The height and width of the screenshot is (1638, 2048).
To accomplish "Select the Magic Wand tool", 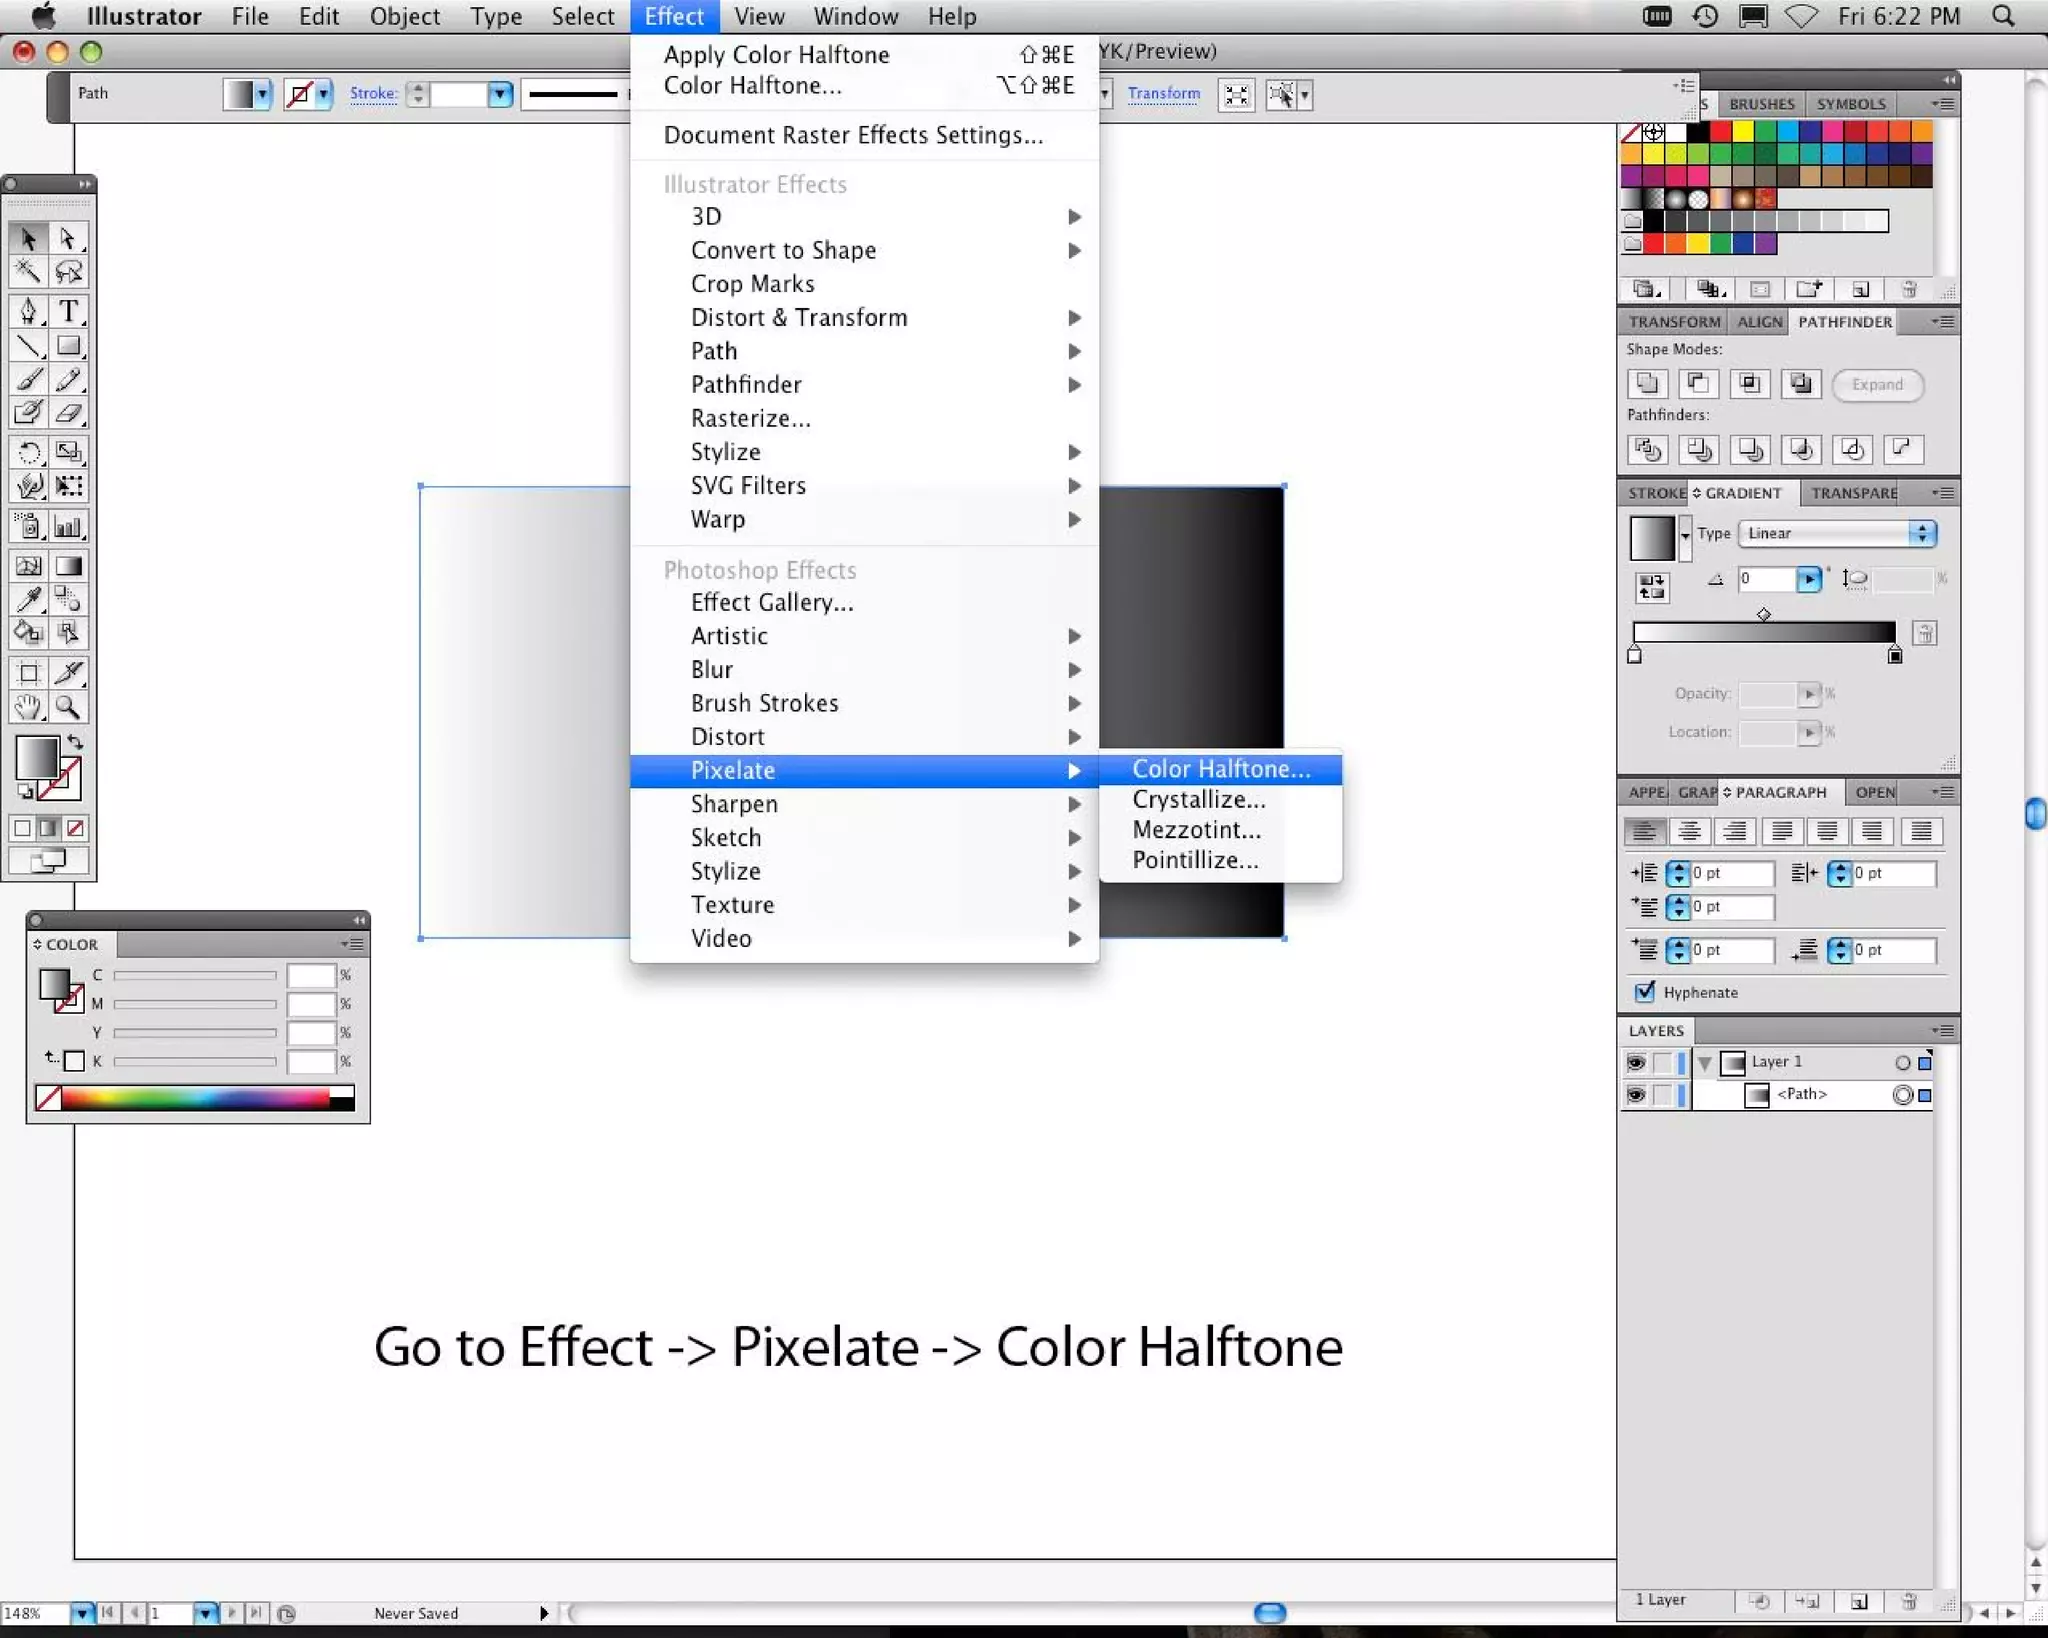I will click(28, 271).
